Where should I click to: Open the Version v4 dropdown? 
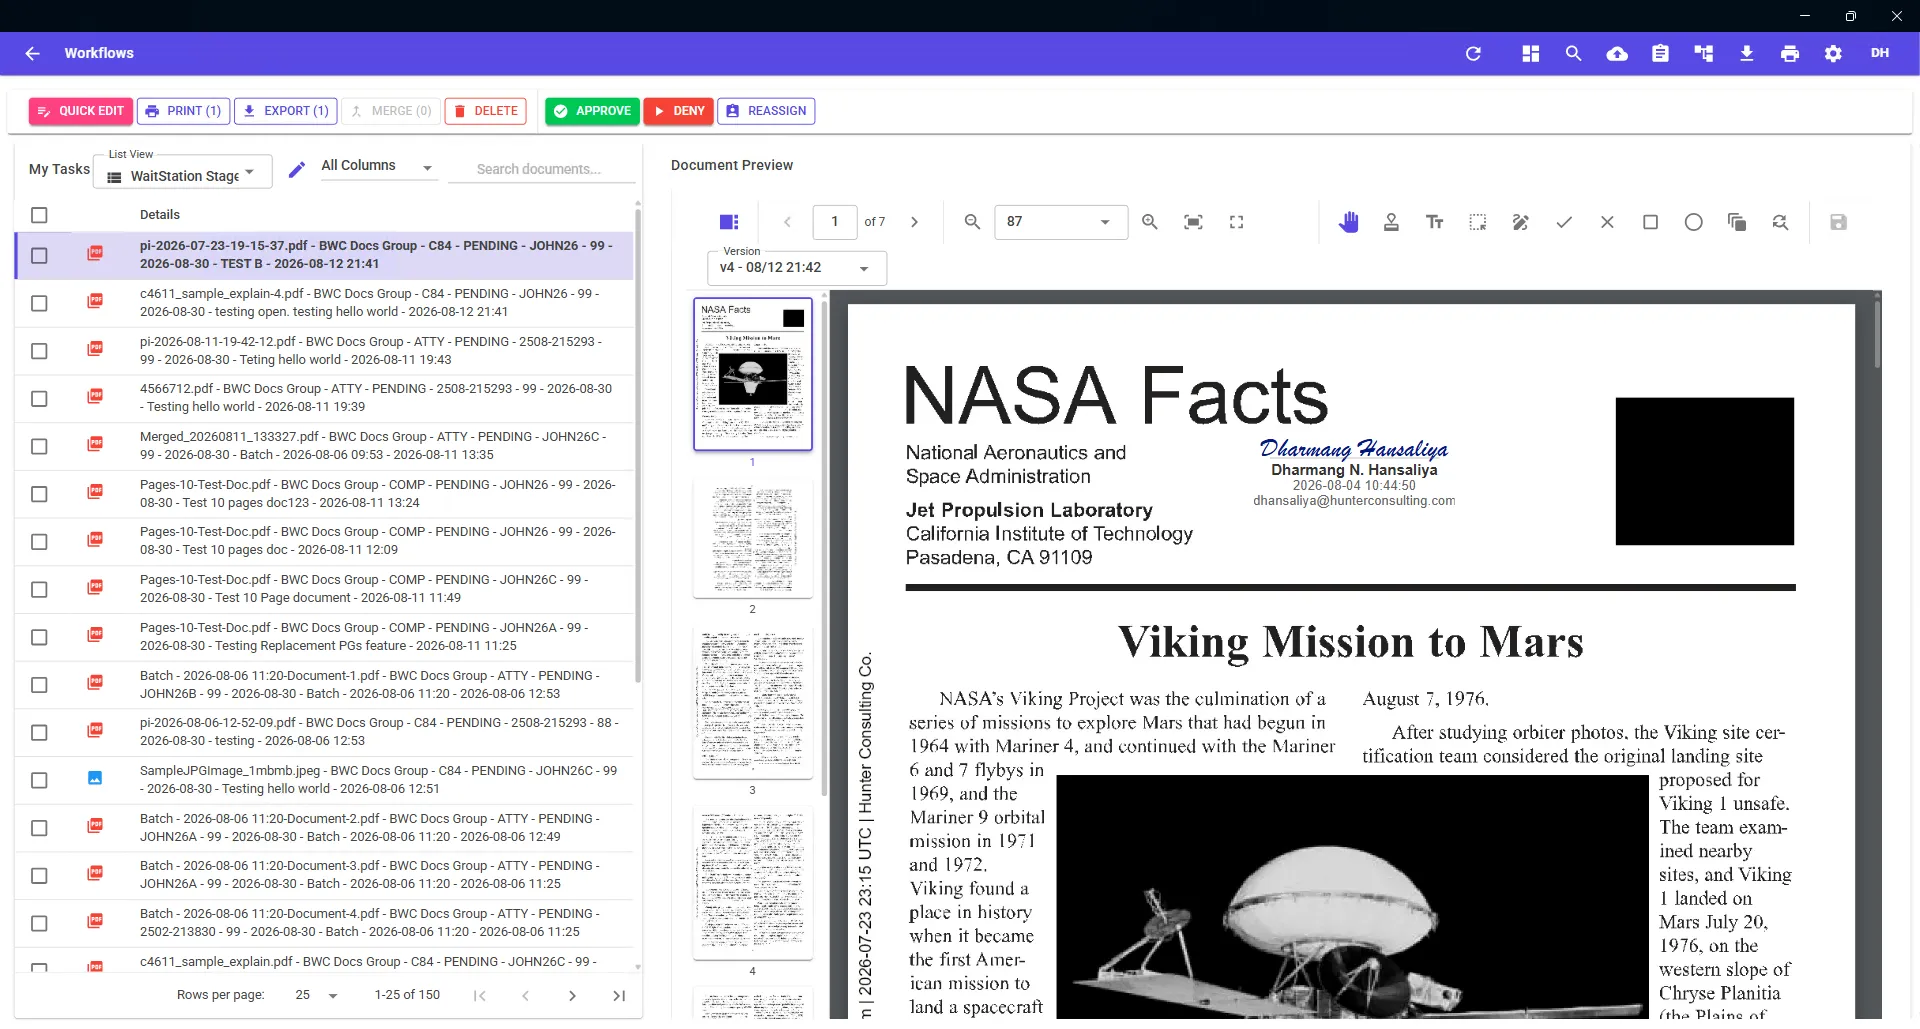point(796,268)
